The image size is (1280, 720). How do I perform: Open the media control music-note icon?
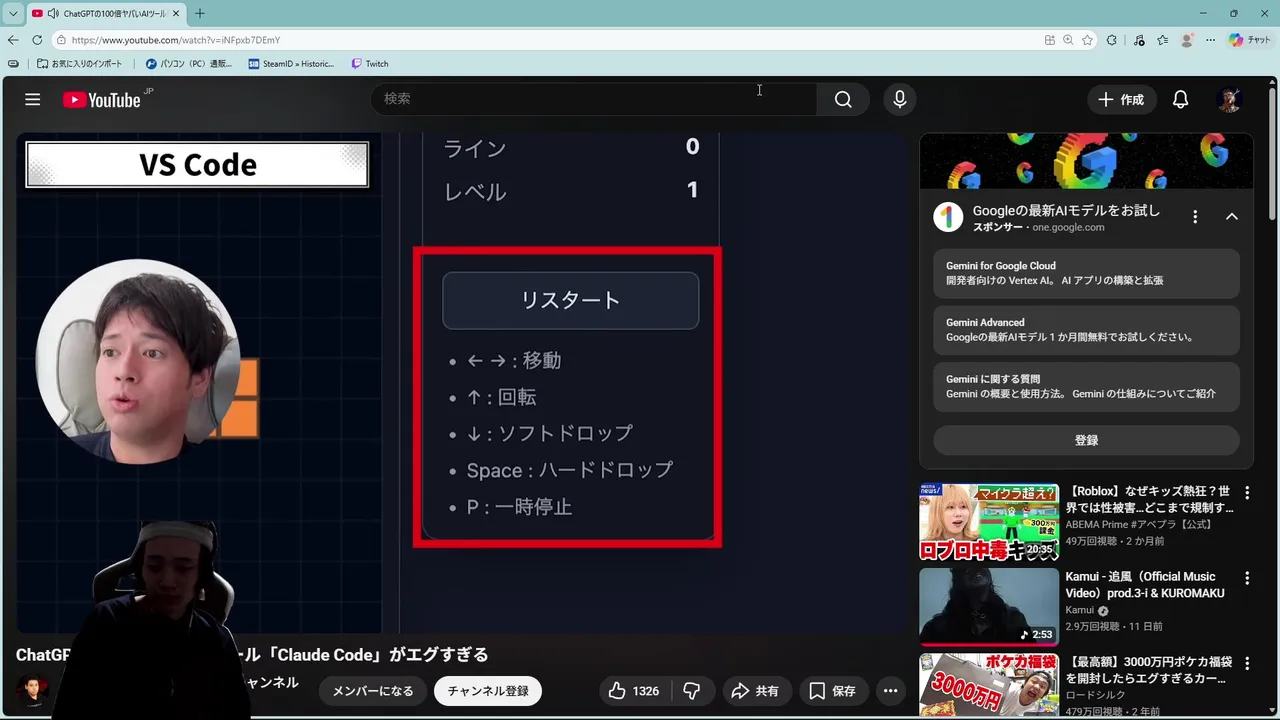(1139, 40)
